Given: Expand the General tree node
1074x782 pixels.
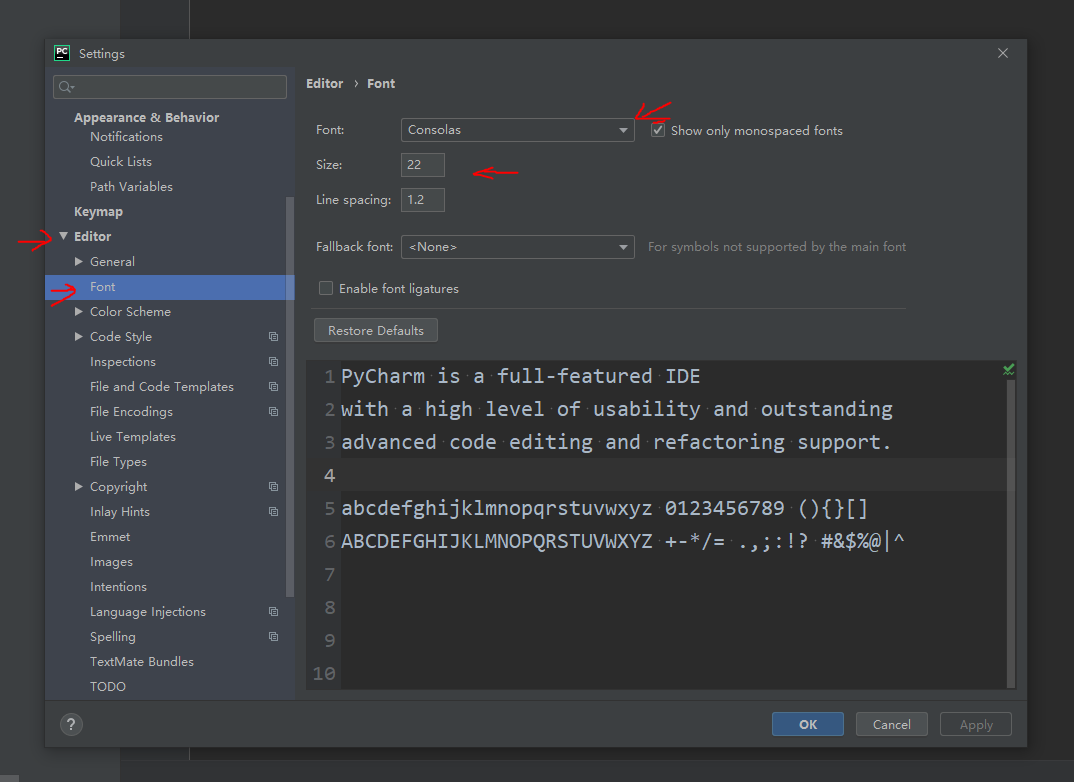Looking at the screenshot, I should [79, 262].
